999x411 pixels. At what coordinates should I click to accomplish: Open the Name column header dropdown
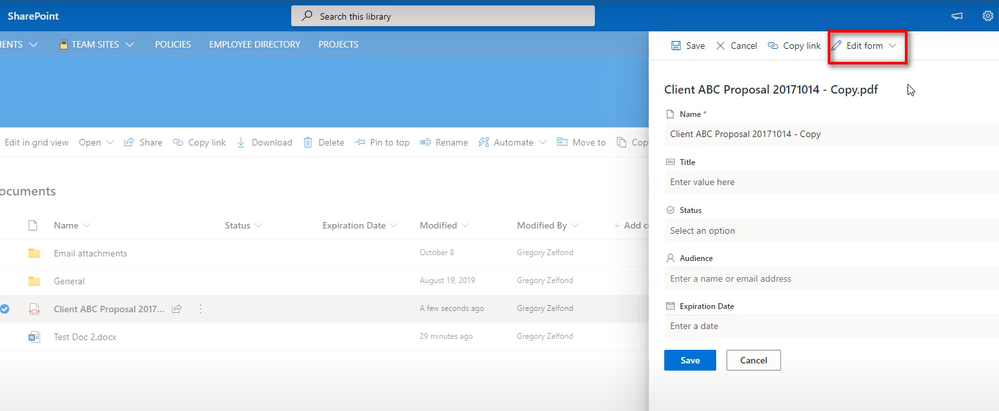[72, 226]
